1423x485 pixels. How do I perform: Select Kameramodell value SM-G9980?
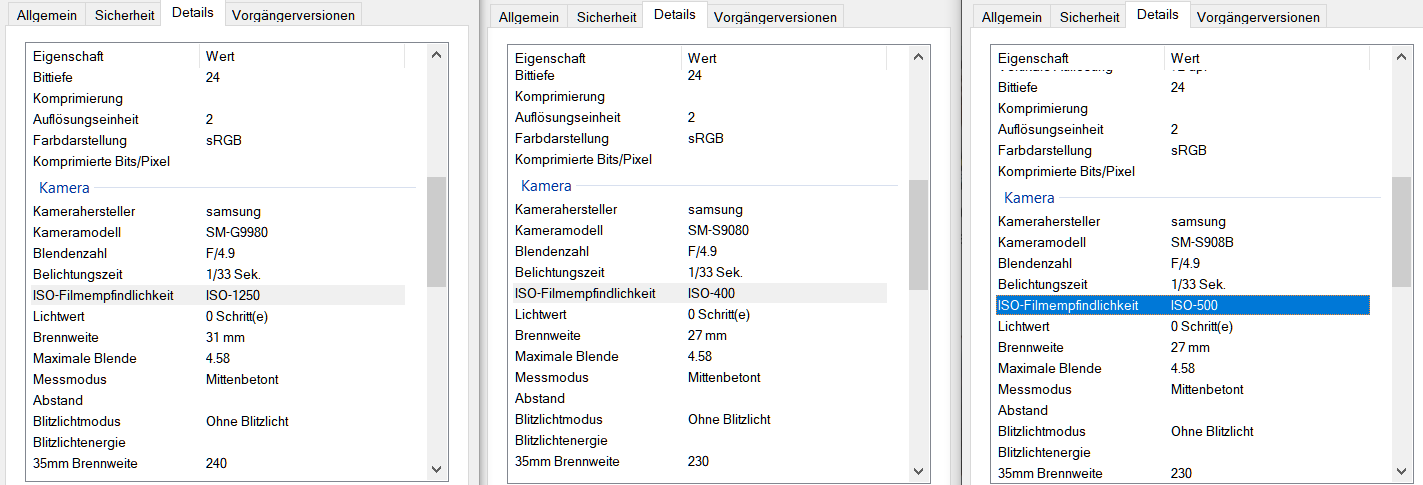pos(237,232)
